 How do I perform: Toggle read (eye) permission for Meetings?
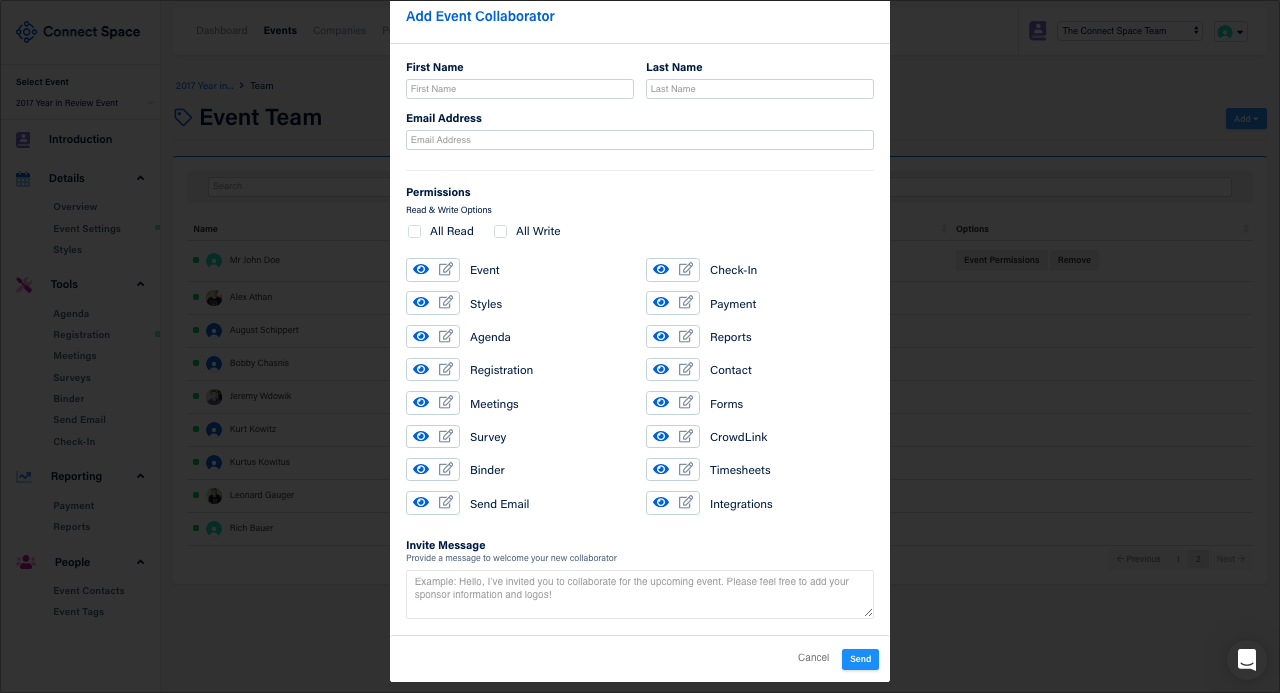pos(421,403)
